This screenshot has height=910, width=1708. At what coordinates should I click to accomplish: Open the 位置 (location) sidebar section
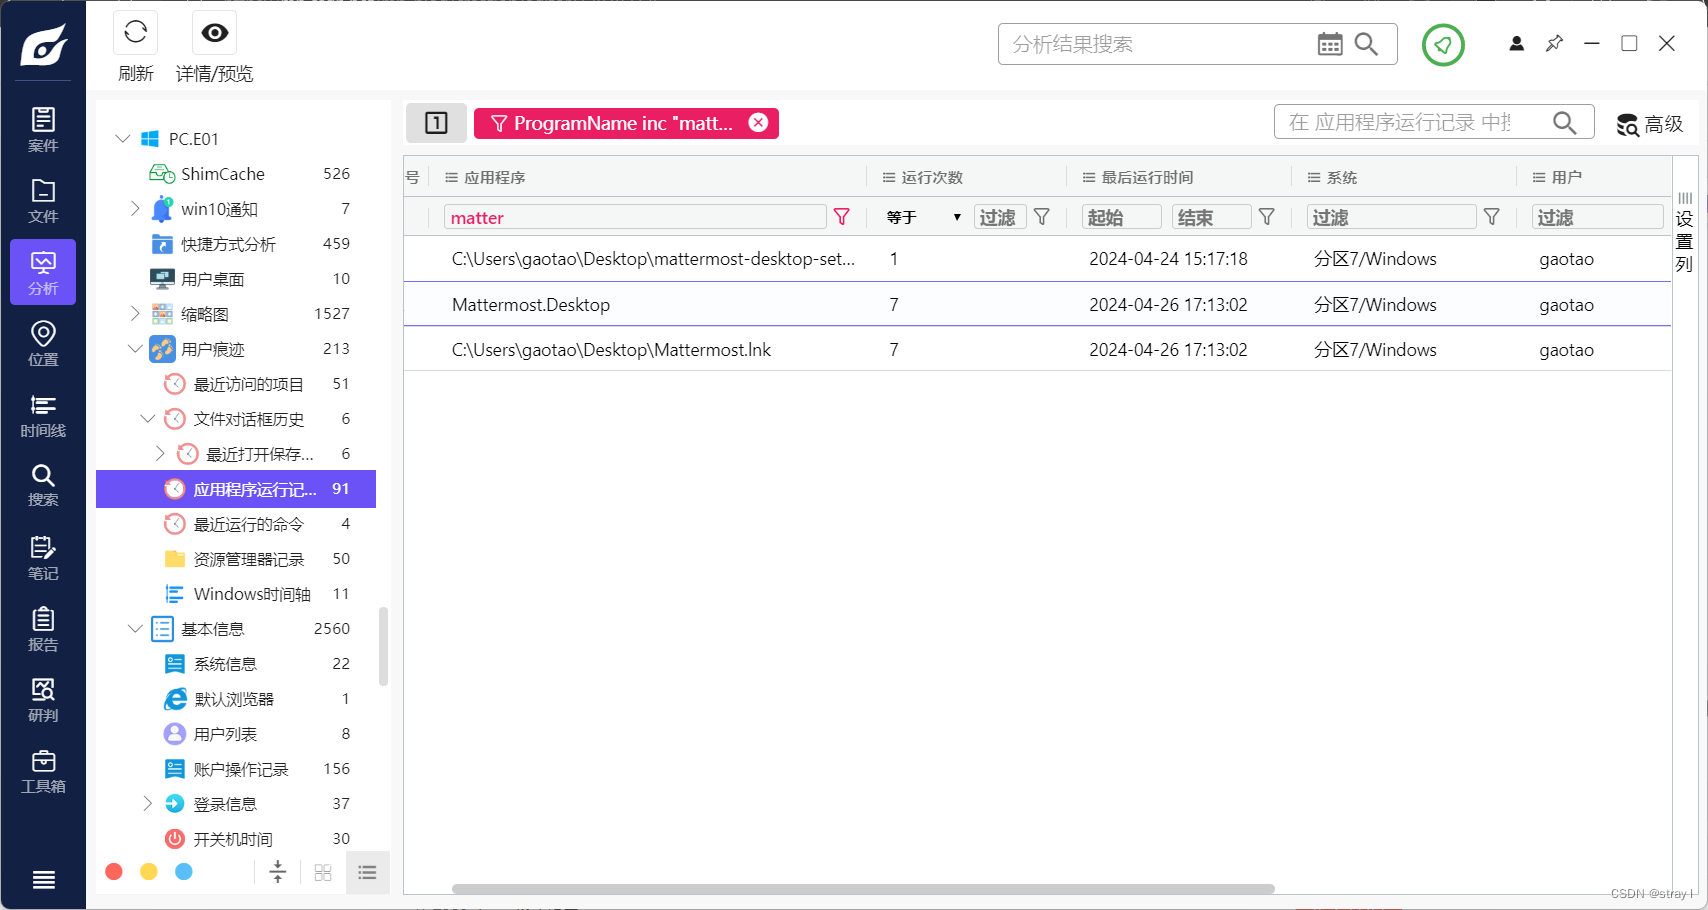[x=43, y=343]
